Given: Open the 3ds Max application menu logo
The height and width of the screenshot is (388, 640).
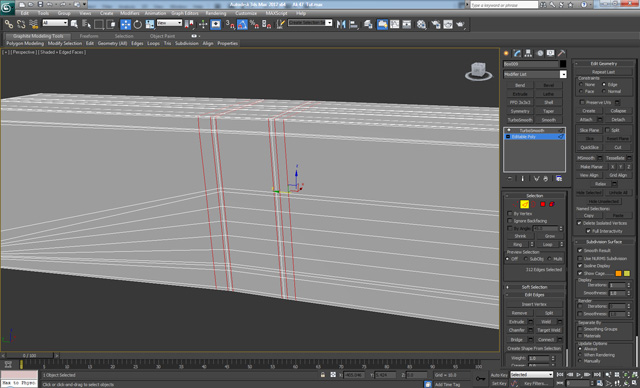Looking at the screenshot, I should (x=7, y=8).
